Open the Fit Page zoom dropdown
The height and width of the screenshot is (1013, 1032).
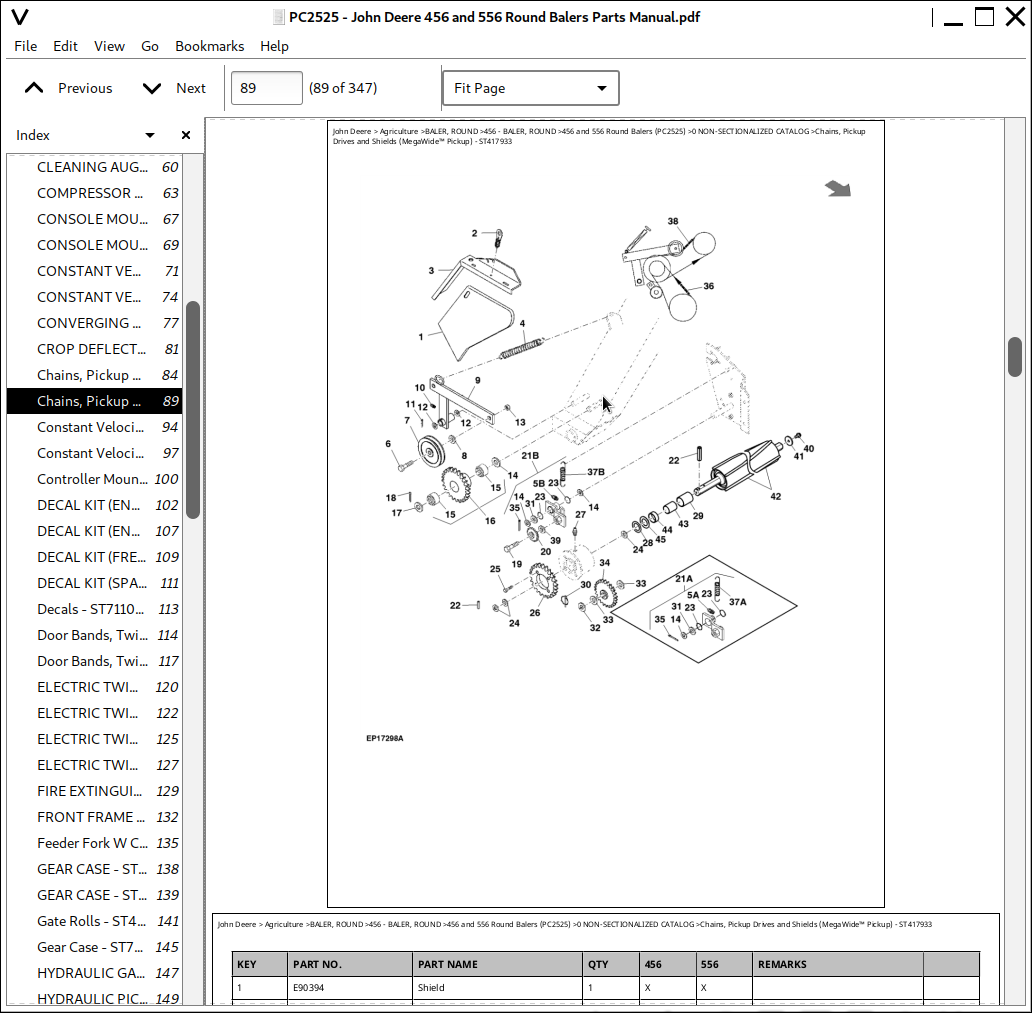(x=530, y=88)
